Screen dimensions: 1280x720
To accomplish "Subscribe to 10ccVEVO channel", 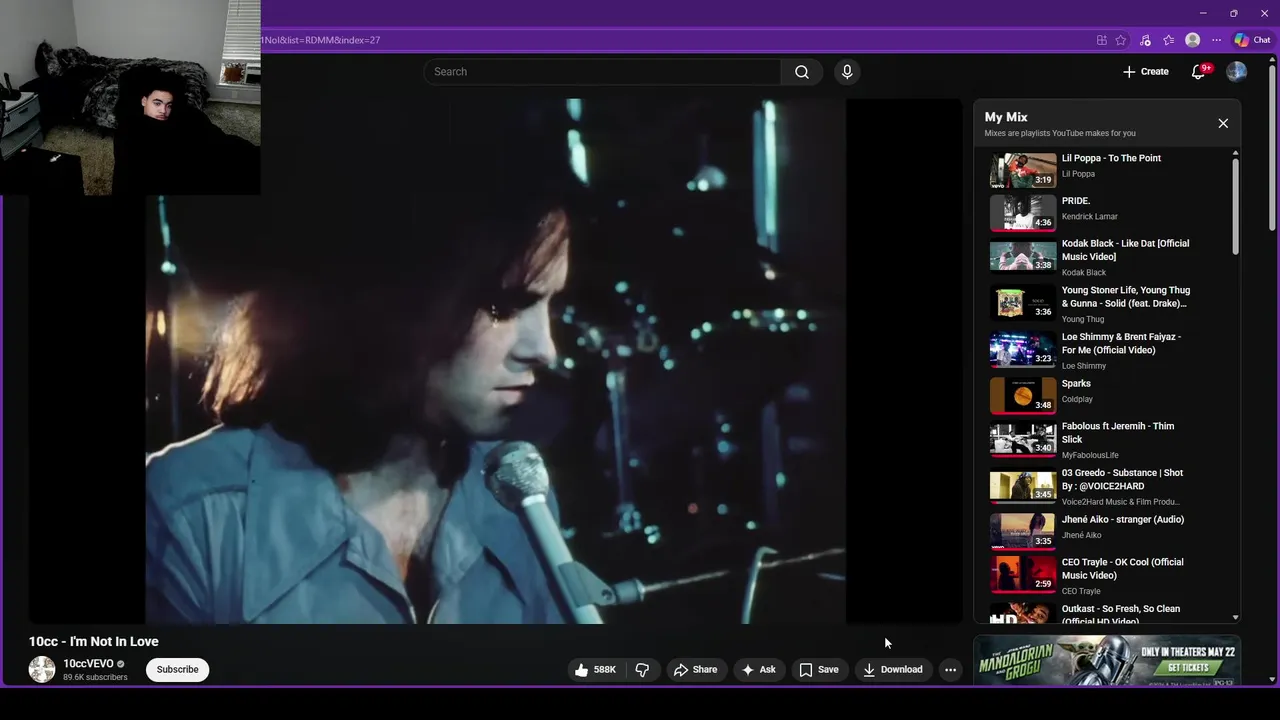I will click(177, 670).
